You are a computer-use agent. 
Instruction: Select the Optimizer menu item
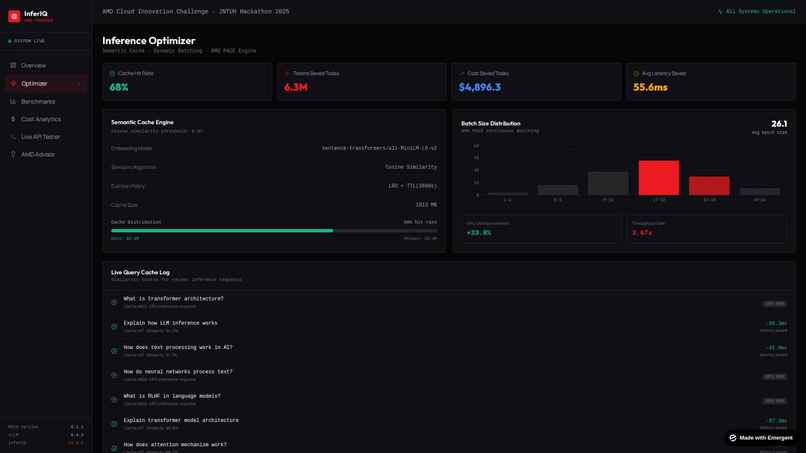(x=46, y=83)
